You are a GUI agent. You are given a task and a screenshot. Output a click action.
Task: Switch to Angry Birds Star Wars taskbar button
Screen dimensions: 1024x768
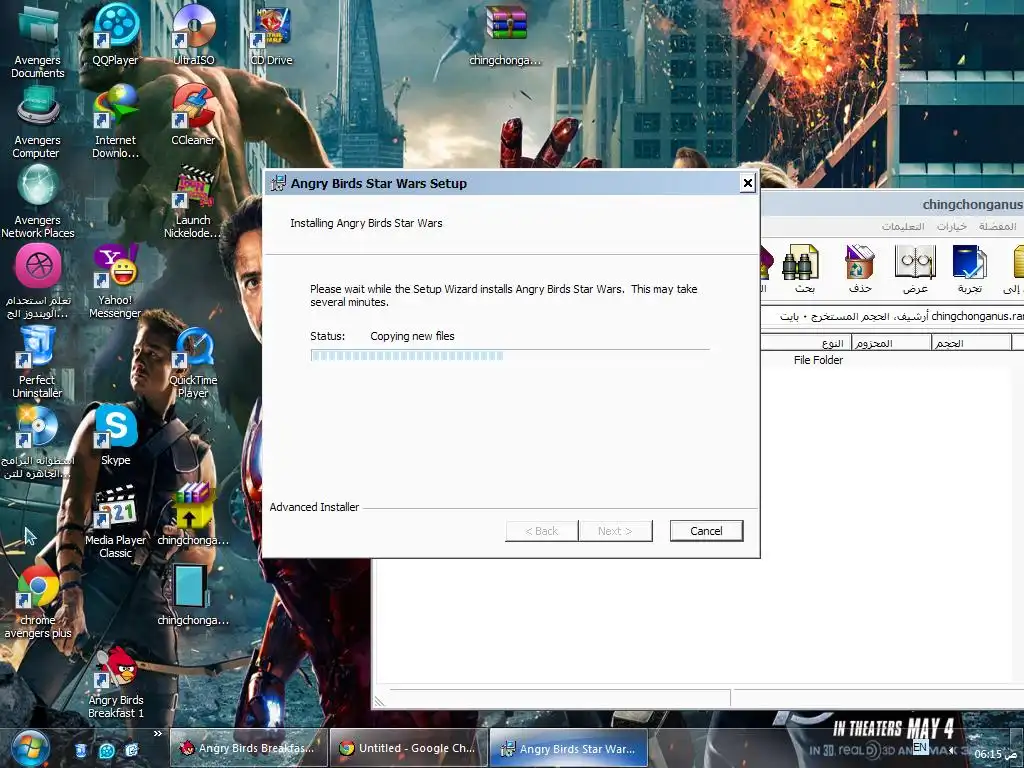569,748
